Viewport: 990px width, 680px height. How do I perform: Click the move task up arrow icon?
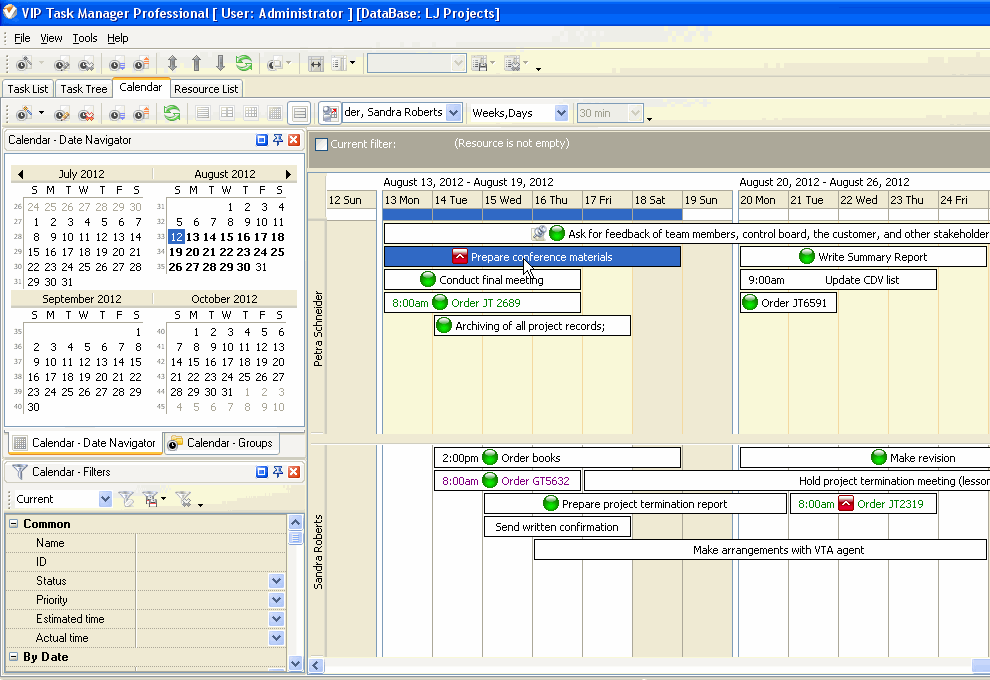[196, 63]
